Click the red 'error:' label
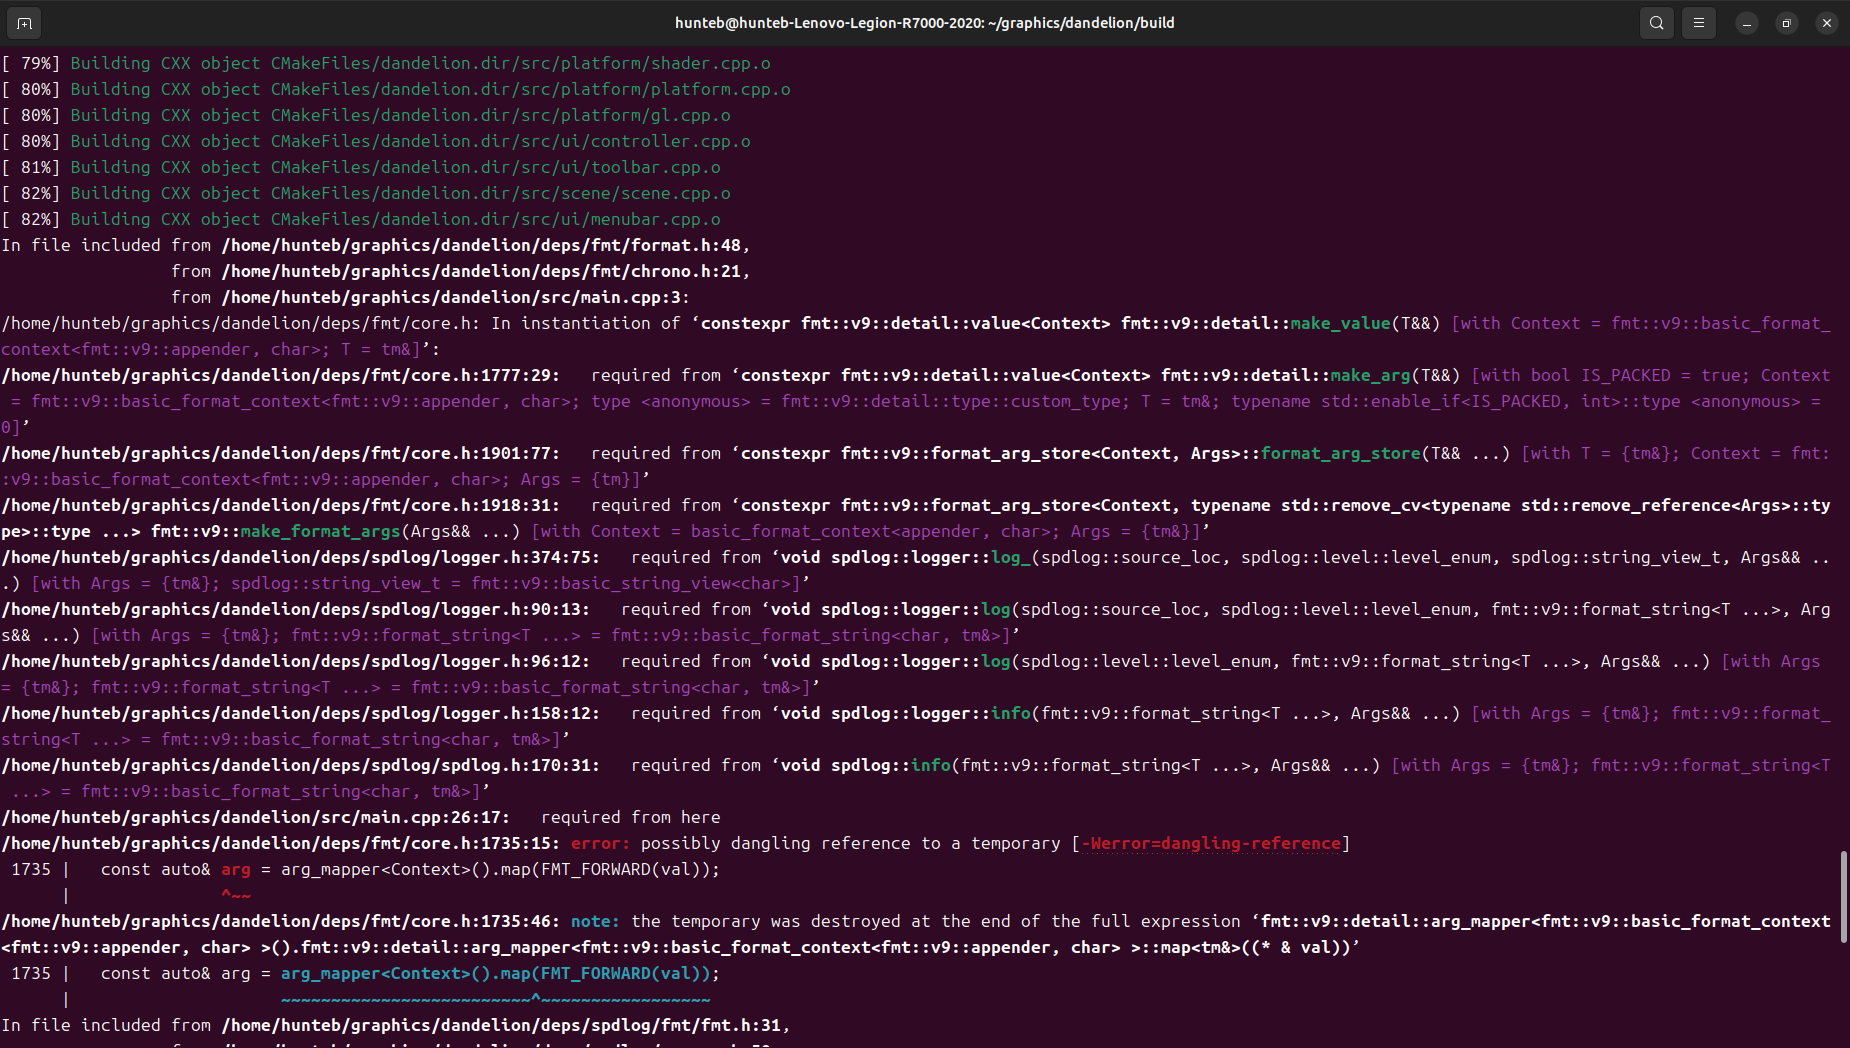Screen dimensions: 1850x1048 tap(600, 843)
